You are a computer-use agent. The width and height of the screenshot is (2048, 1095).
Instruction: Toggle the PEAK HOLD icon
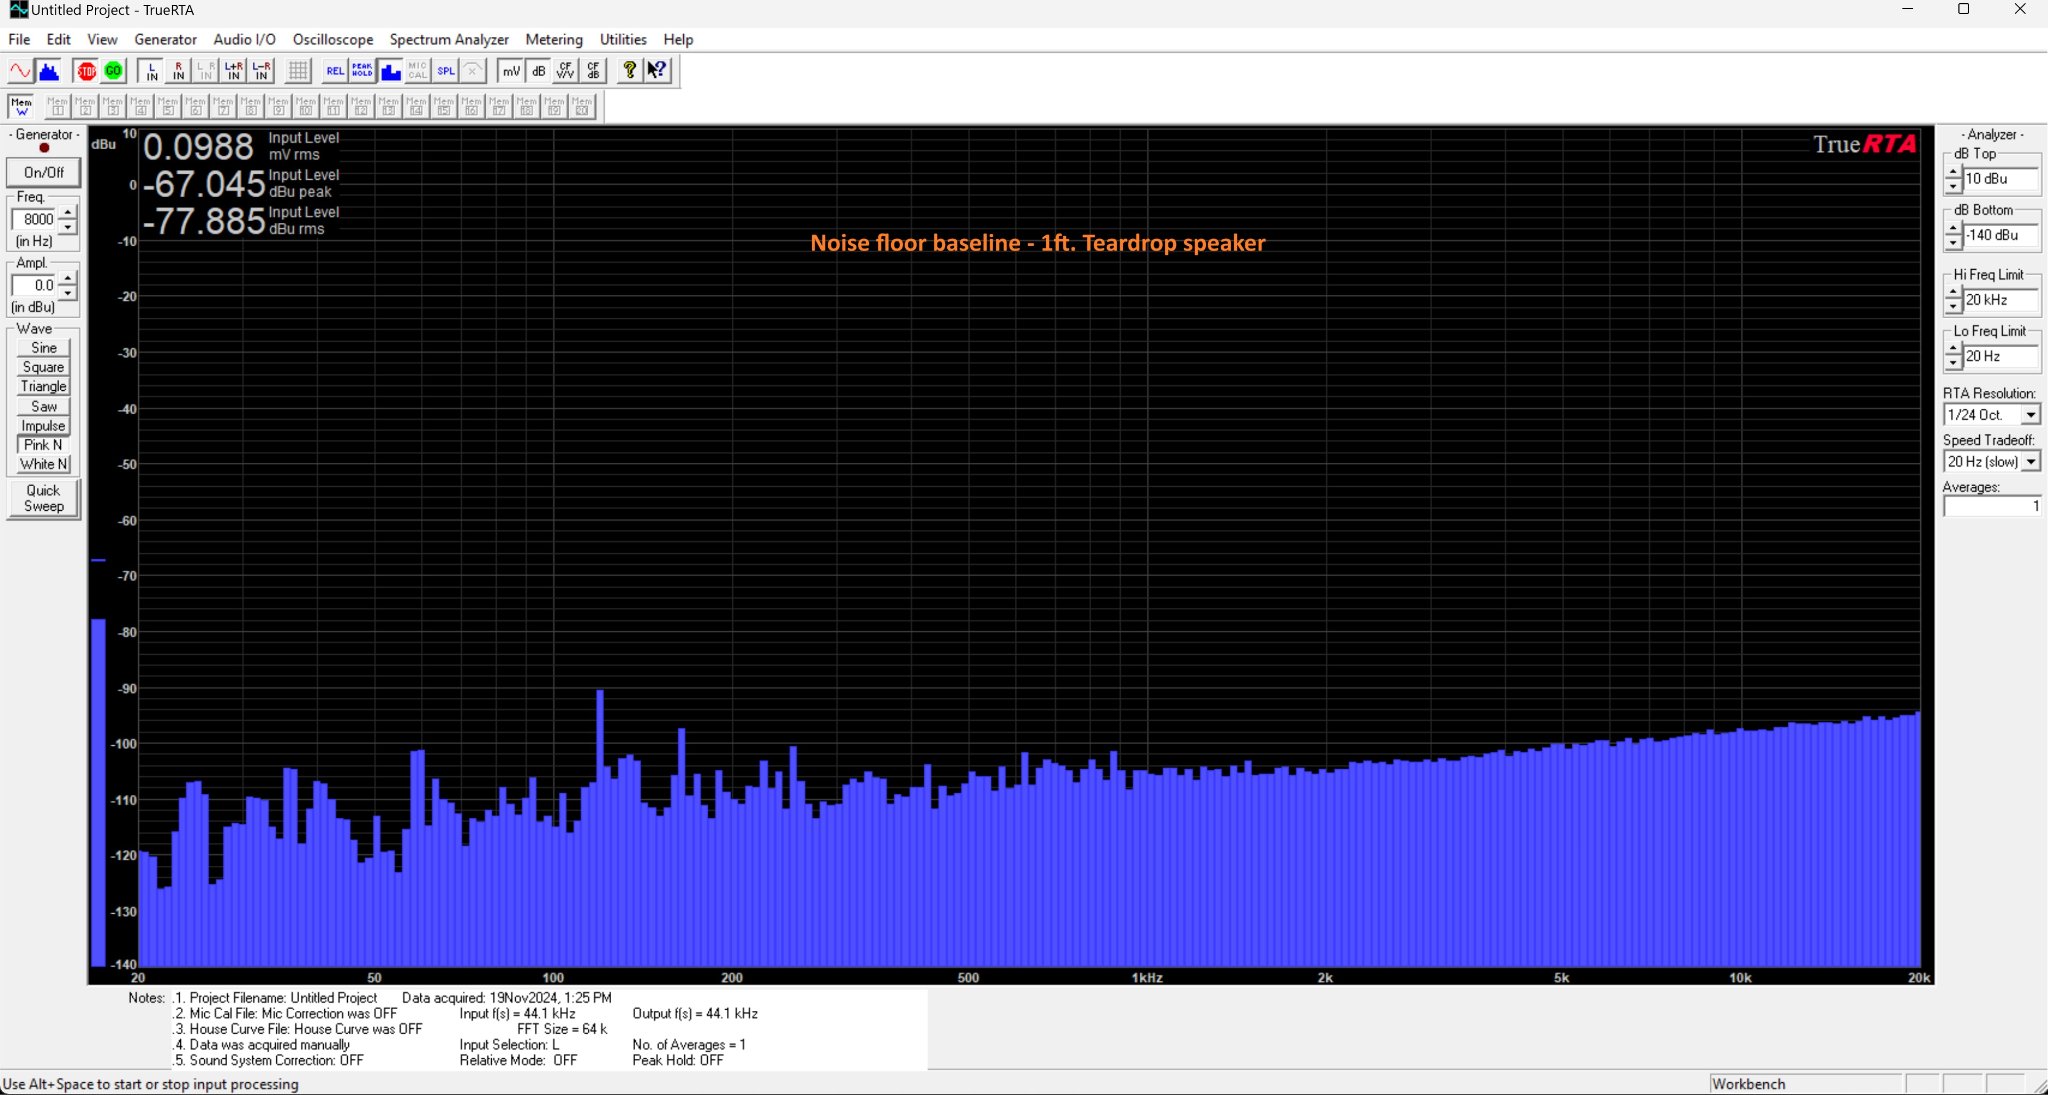(362, 71)
